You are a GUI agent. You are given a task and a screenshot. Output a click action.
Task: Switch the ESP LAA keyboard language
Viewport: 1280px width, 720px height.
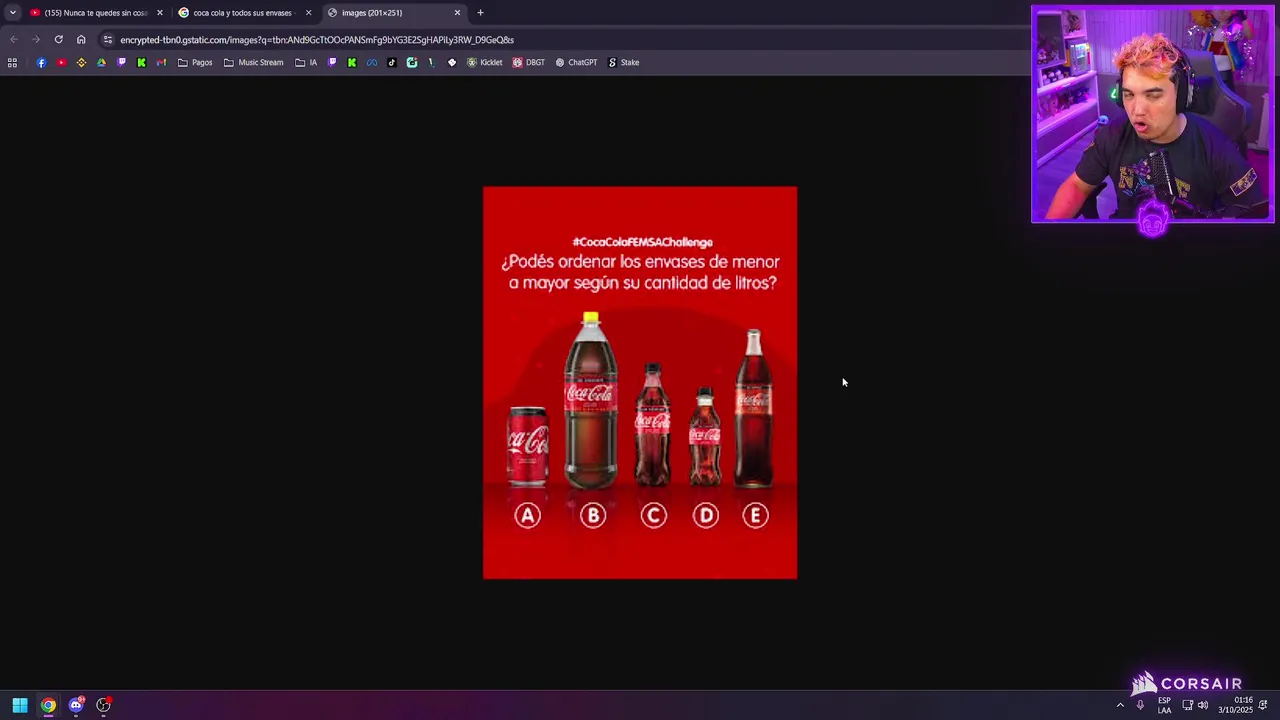[x=1164, y=705]
